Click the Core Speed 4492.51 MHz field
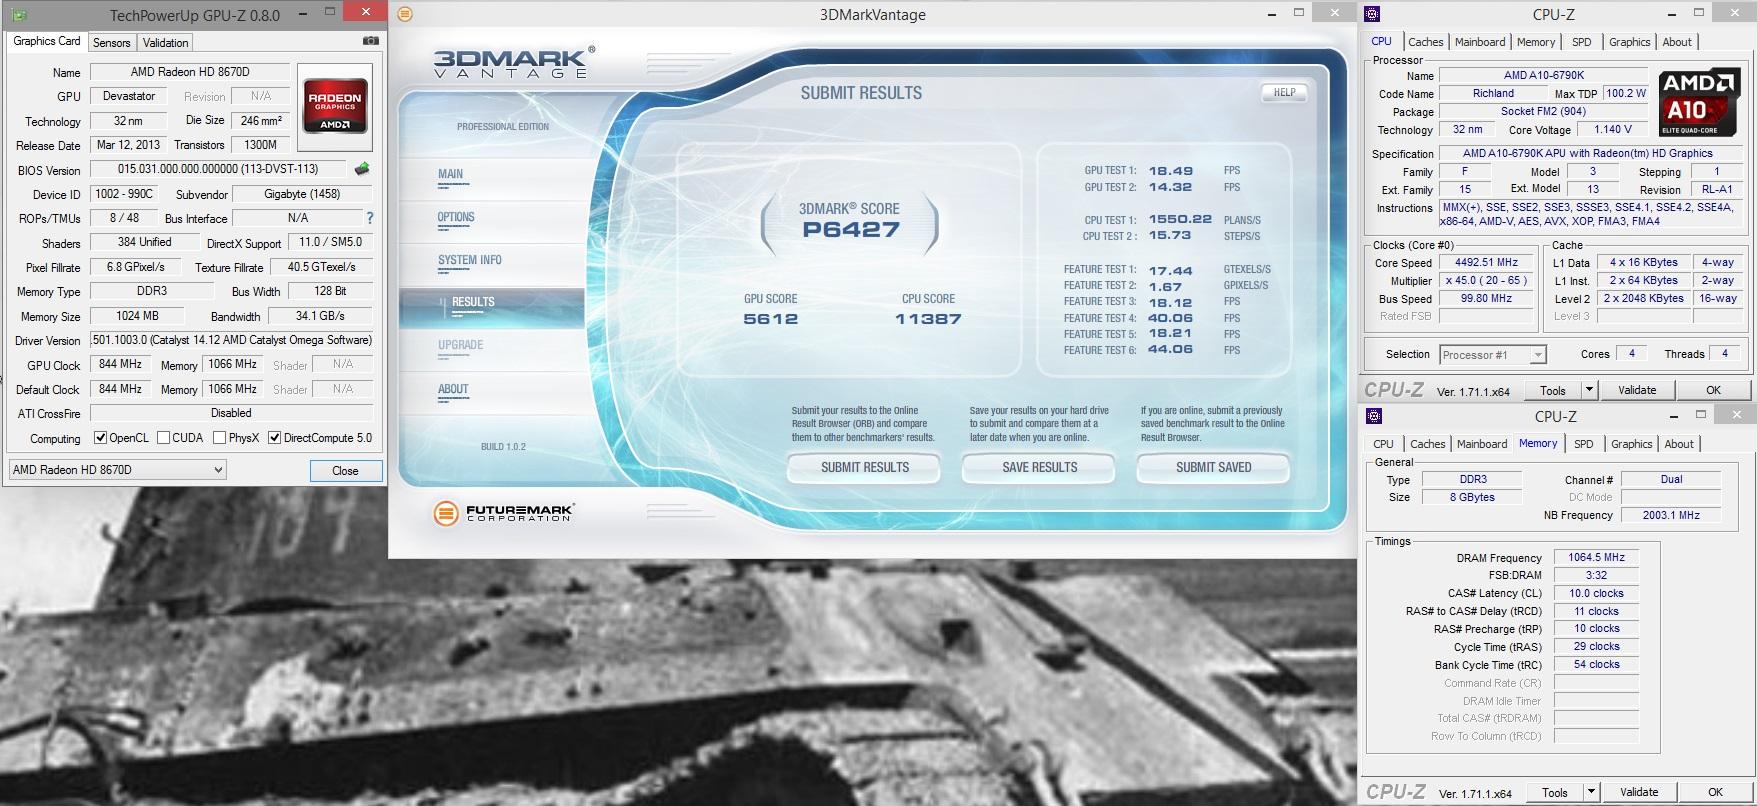Image resolution: width=1757 pixels, height=806 pixels. pos(1487,263)
